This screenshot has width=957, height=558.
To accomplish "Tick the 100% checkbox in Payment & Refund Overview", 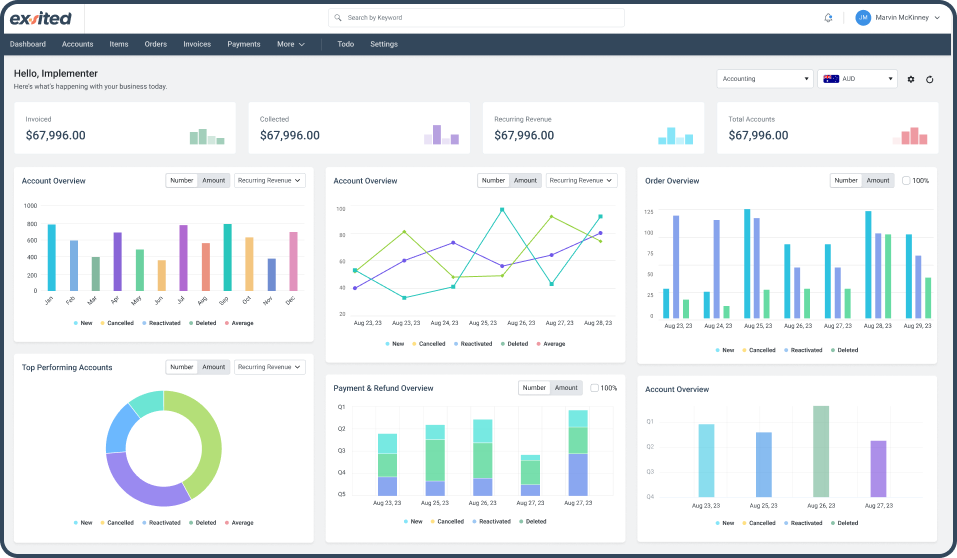I will [x=595, y=388].
